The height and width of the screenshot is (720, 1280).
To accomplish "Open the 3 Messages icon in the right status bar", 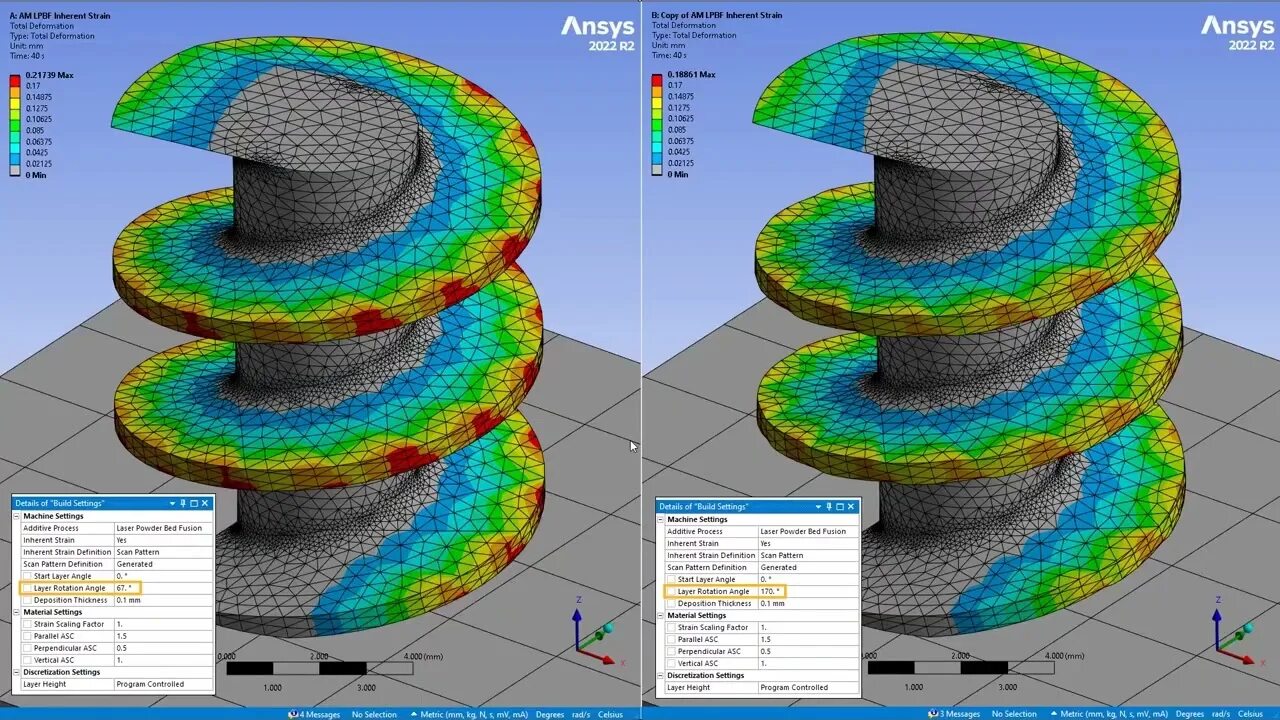I will click(x=932, y=714).
